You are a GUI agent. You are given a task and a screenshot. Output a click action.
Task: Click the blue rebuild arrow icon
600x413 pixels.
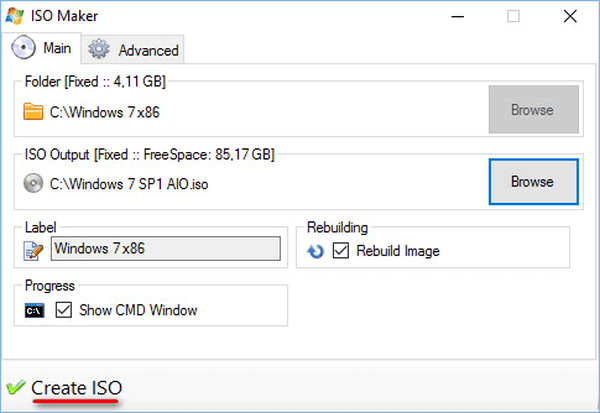pyautogui.click(x=317, y=251)
